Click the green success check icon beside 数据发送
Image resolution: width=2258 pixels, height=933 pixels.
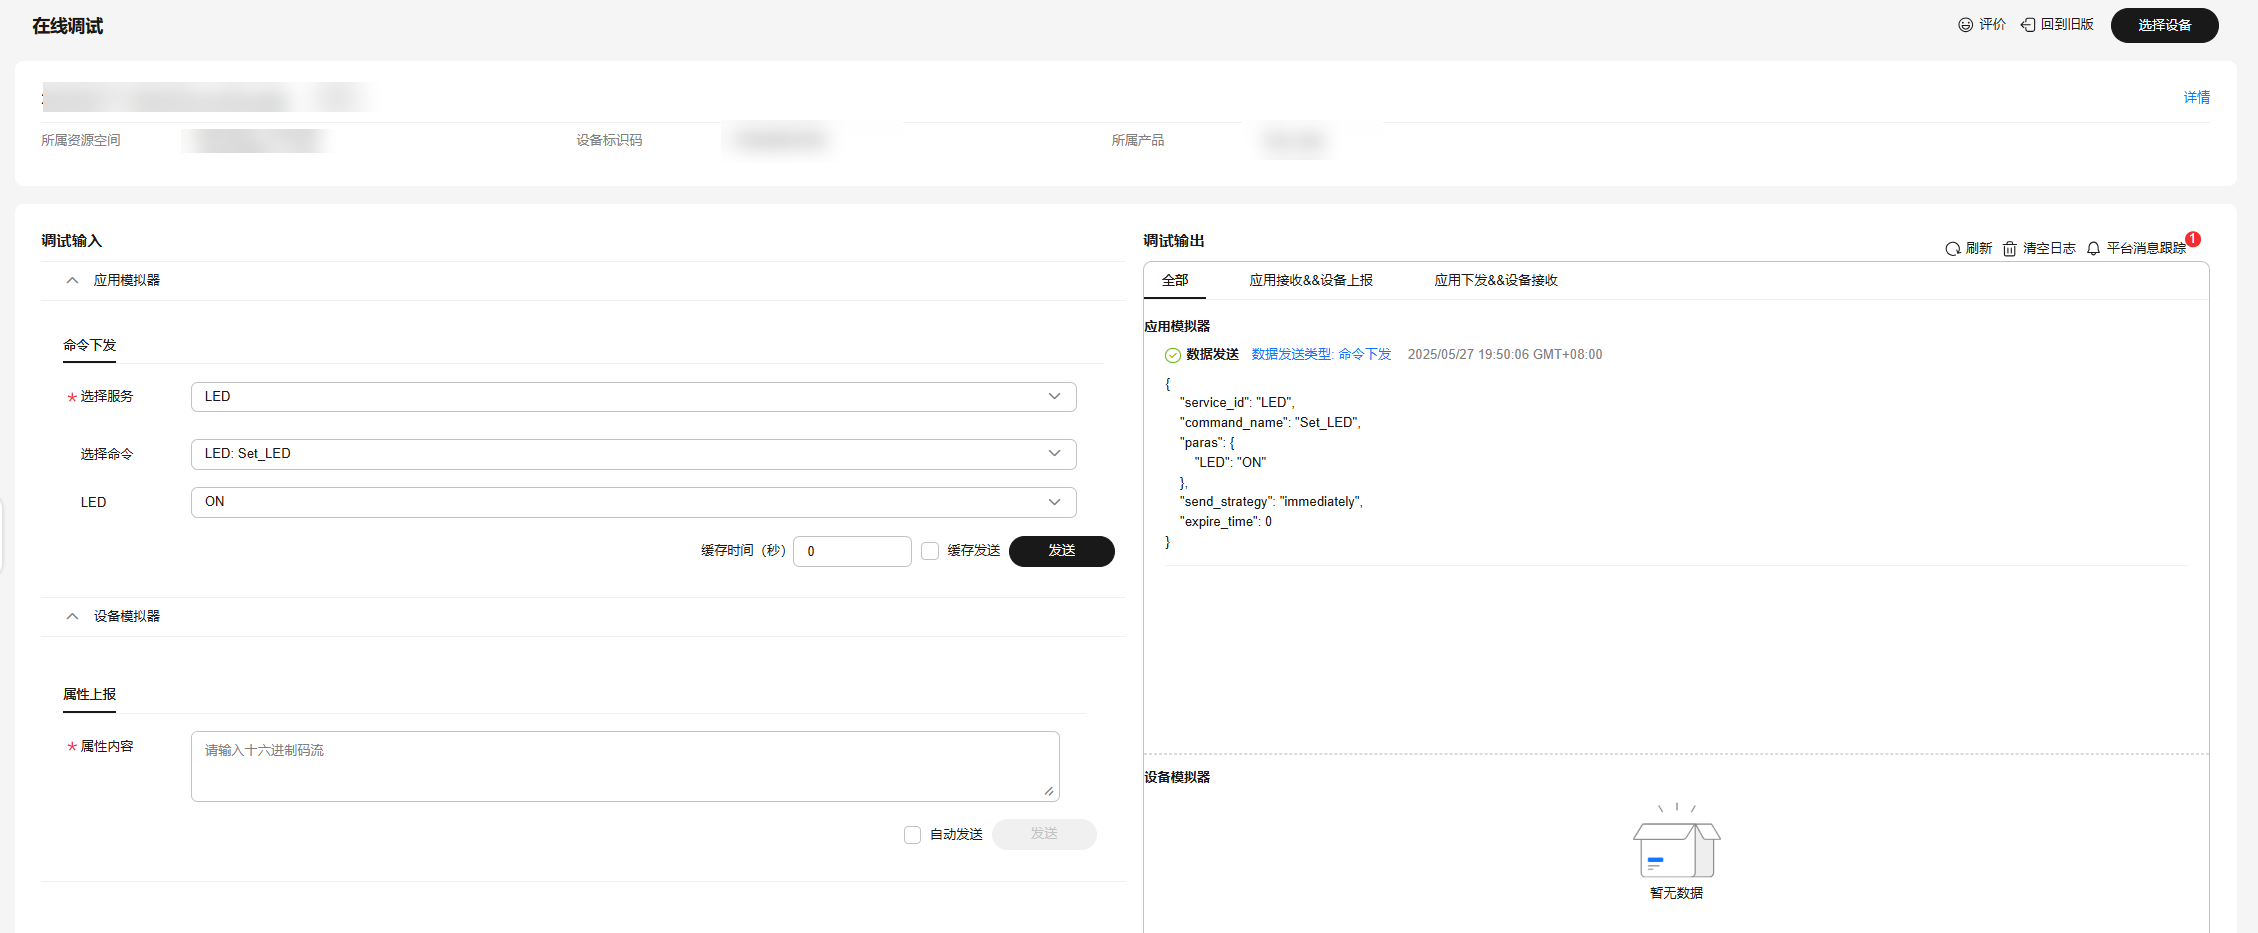pyautogui.click(x=1173, y=355)
